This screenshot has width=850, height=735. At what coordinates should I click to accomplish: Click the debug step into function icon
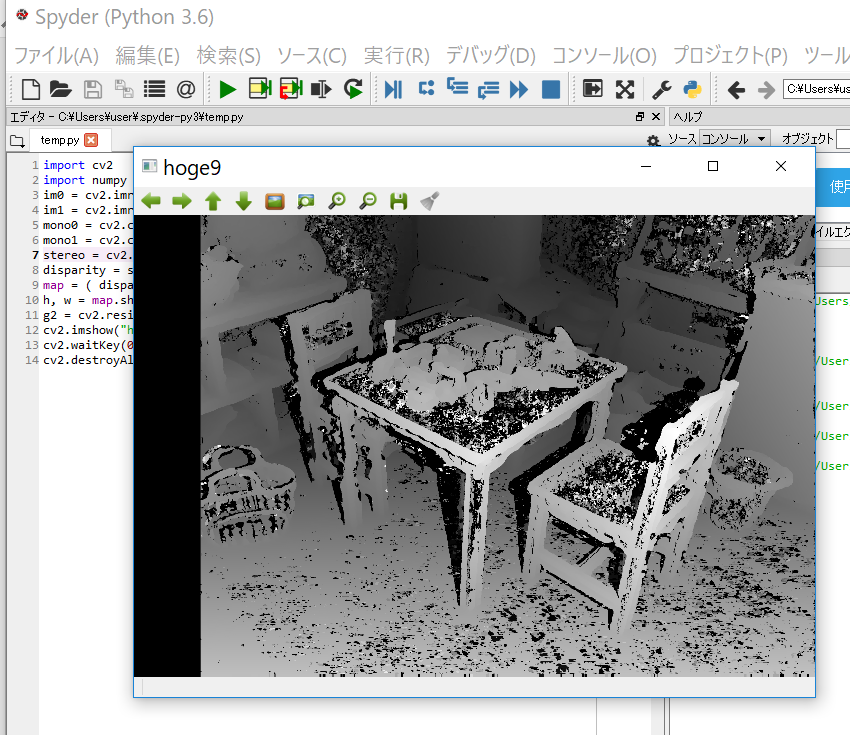click(x=458, y=87)
